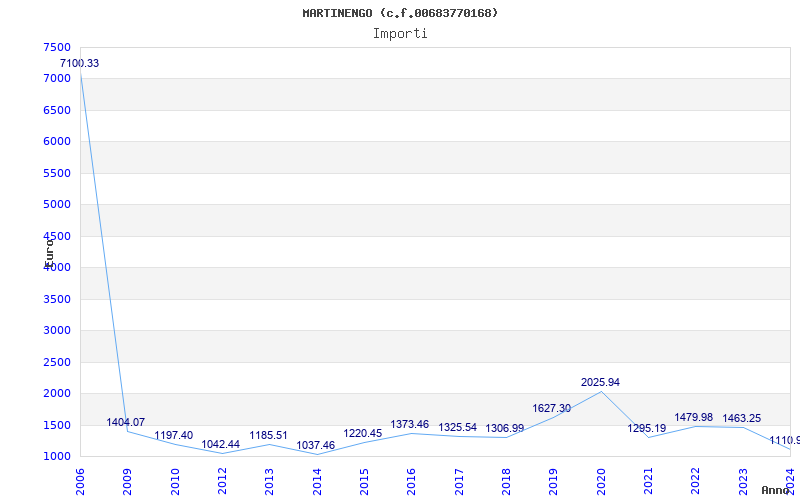
Task: Click the 2015 x-axis year label
Action: click(x=364, y=482)
